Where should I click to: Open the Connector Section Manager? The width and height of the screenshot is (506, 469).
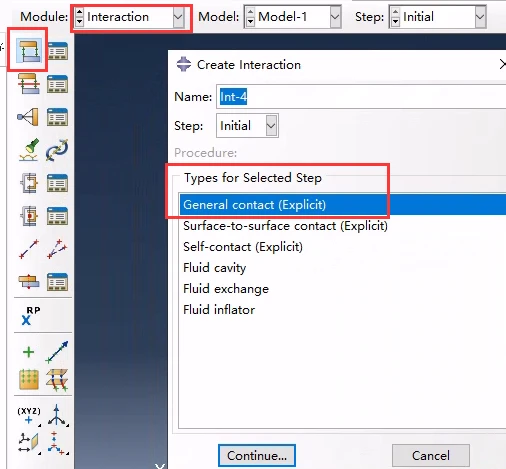(58, 183)
